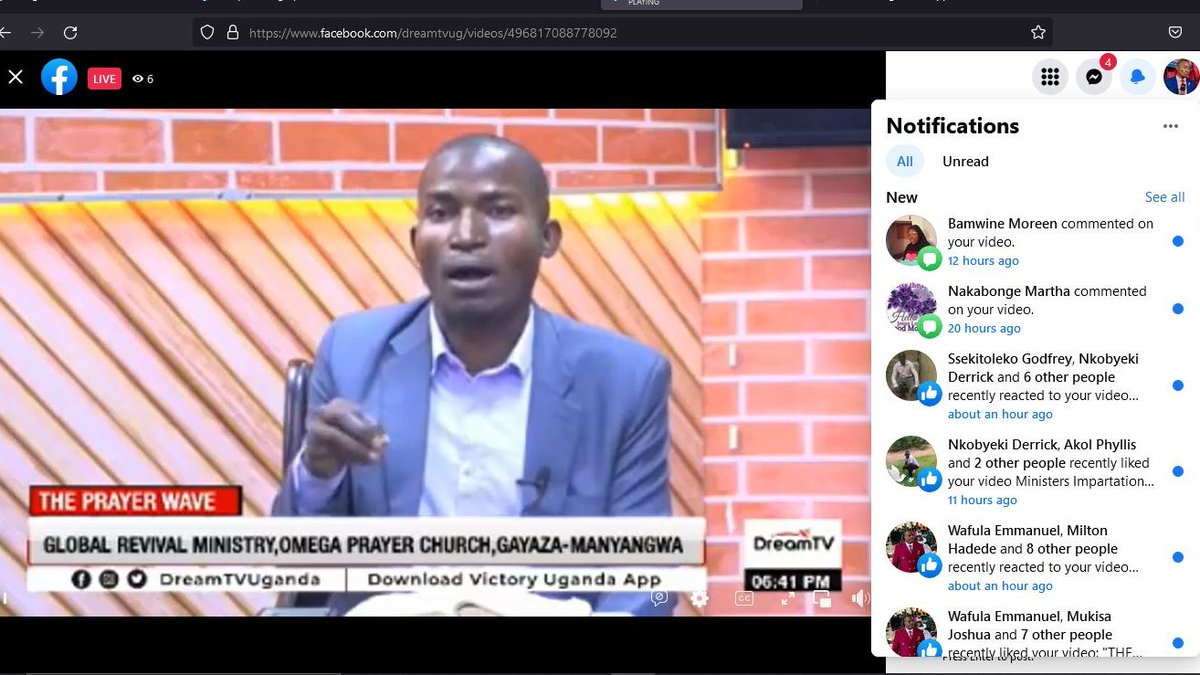The height and width of the screenshot is (675, 1200).
Task: Open the Facebook menu grid icon
Action: (1050, 77)
